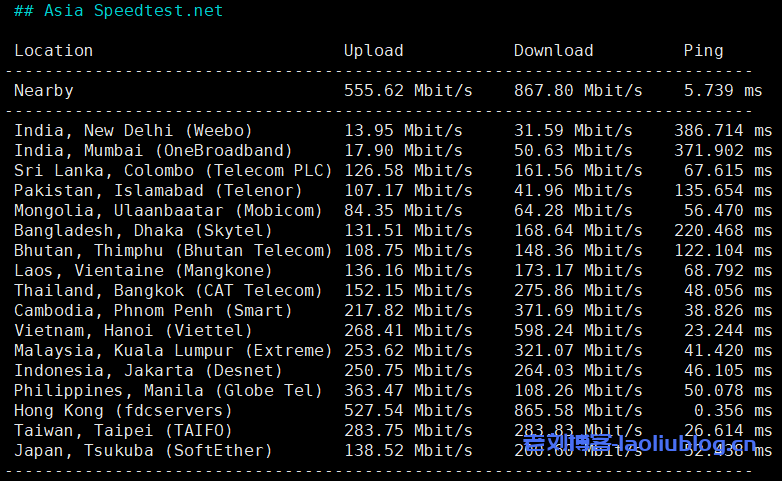Click the '## Asia Speedtest.net' heading text
This screenshot has height=481, width=782.
click(119, 11)
